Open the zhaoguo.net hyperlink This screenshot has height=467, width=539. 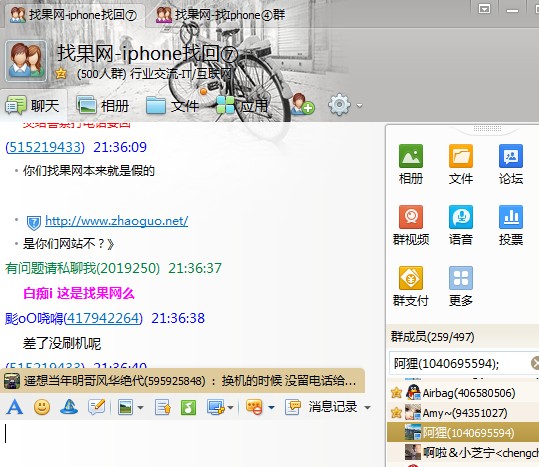point(117,221)
